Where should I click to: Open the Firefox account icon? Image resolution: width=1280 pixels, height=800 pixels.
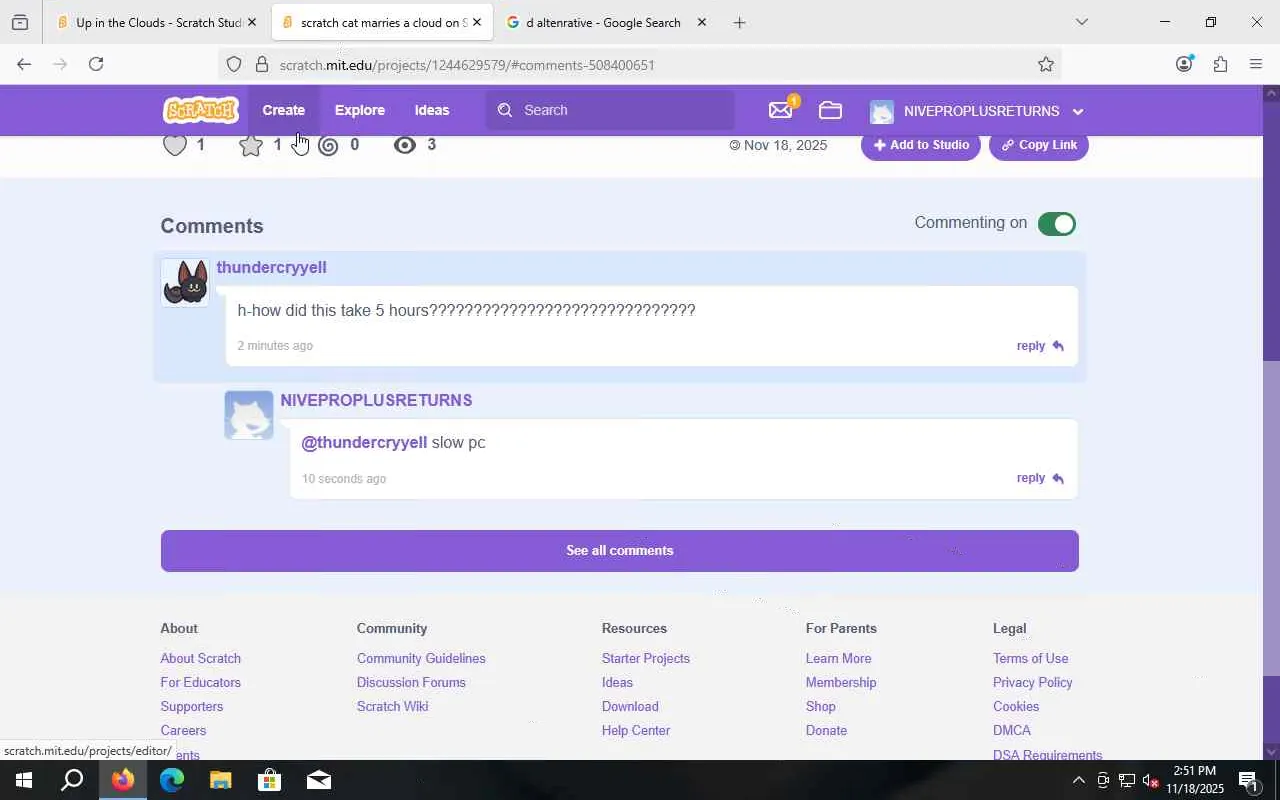[x=1184, y=64]
